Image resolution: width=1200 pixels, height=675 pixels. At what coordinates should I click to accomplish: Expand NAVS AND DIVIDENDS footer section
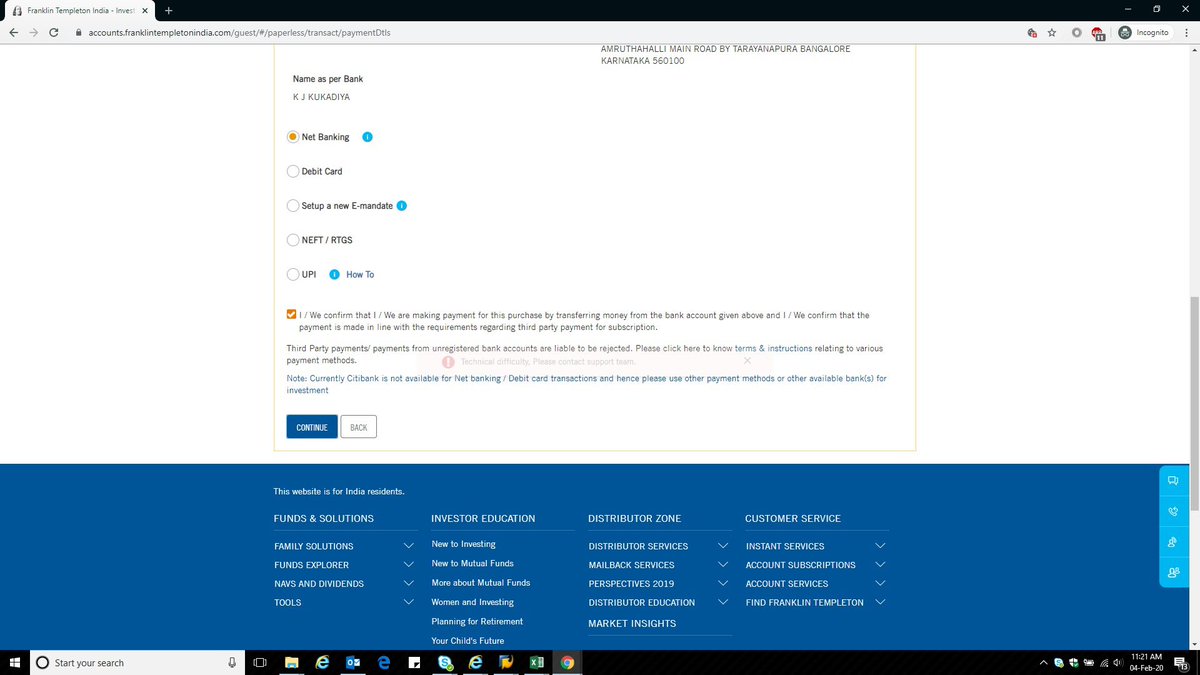(408, 584)
